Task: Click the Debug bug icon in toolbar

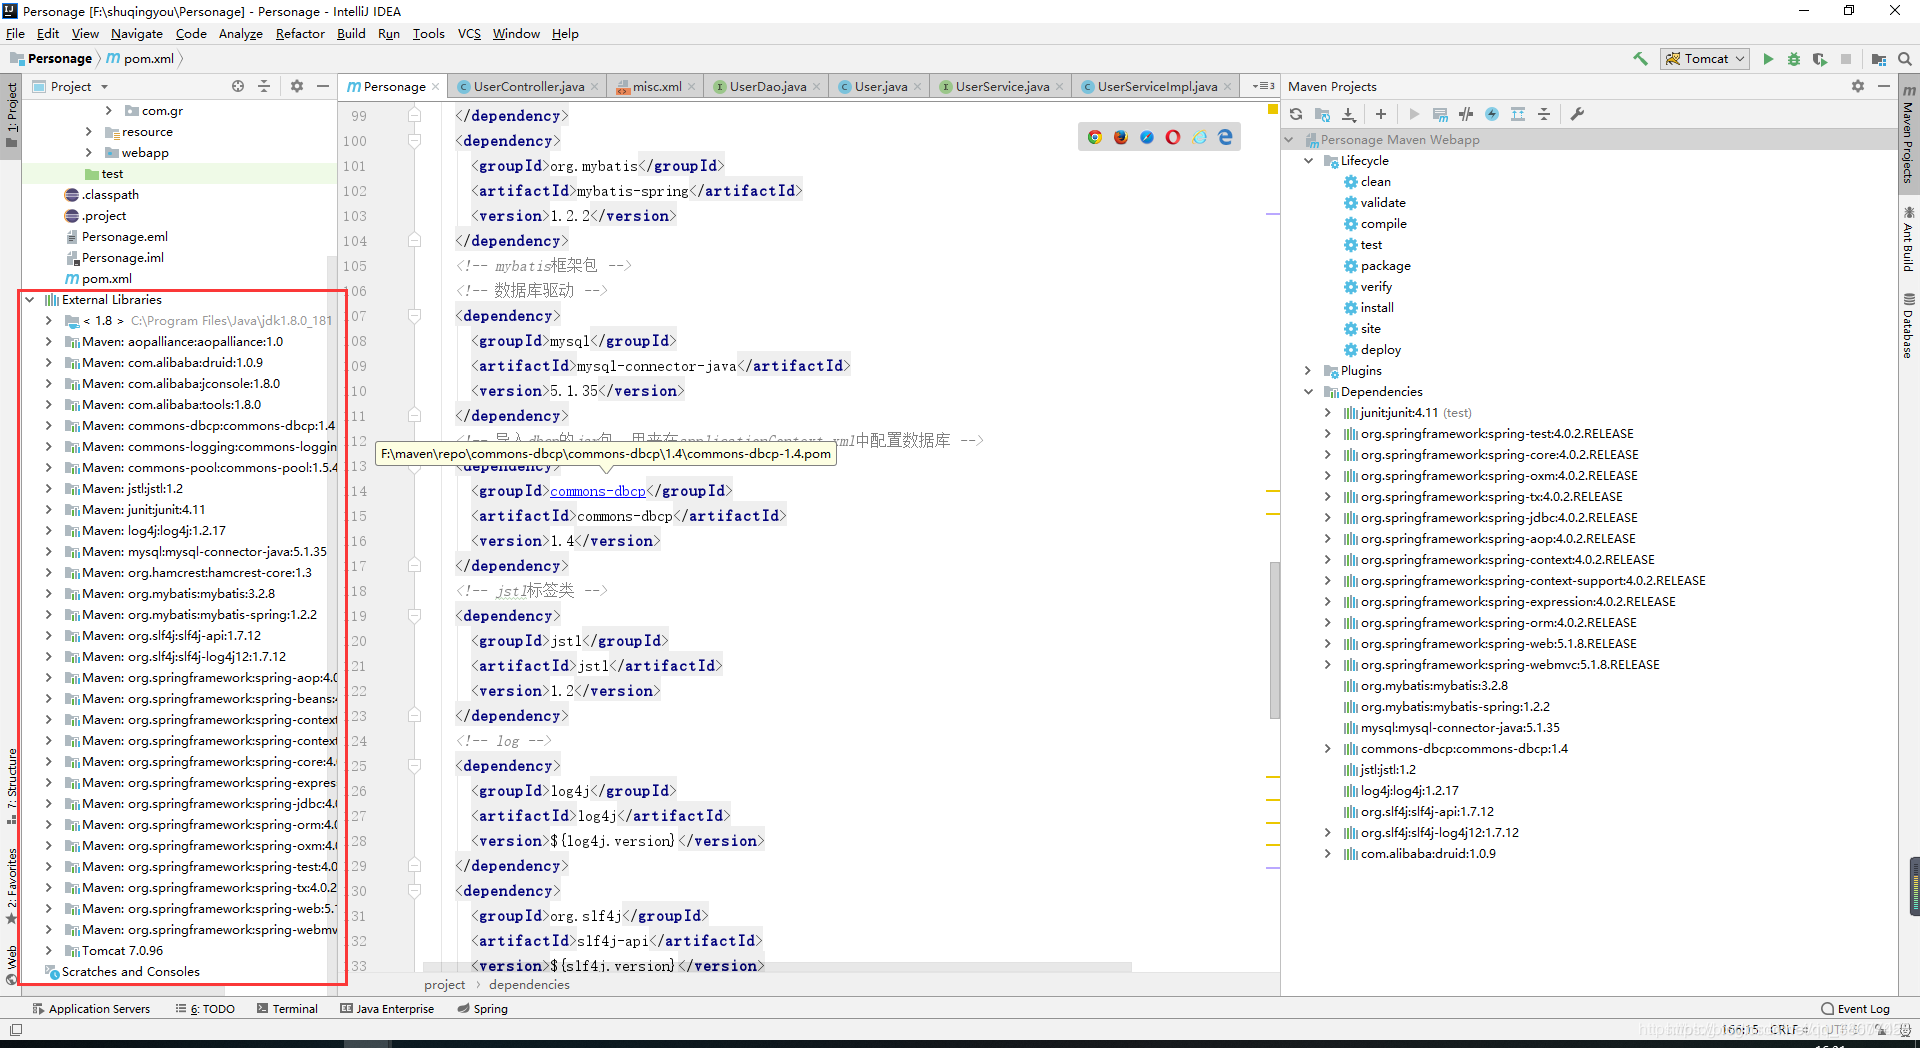Action: point(1794,59)
